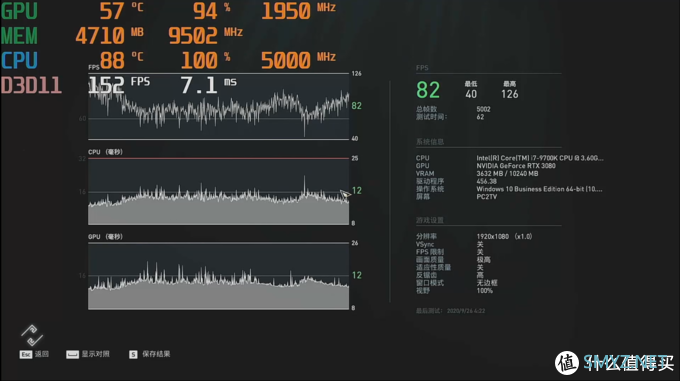Click the overlay memory usage 4710 MB
Screen dimensions: 680x381
(109, 36)
